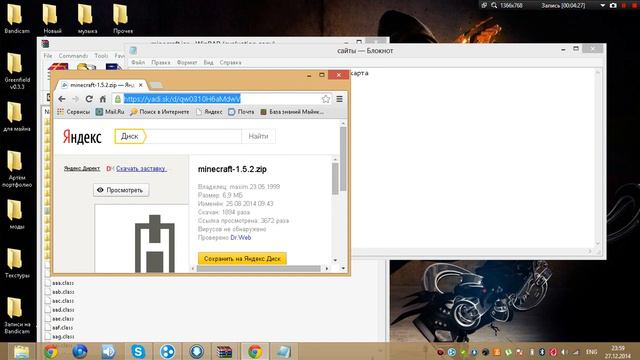Click the Bluetooth tray icon
This screenshot has height=360, width=640.
click(542, 352)
